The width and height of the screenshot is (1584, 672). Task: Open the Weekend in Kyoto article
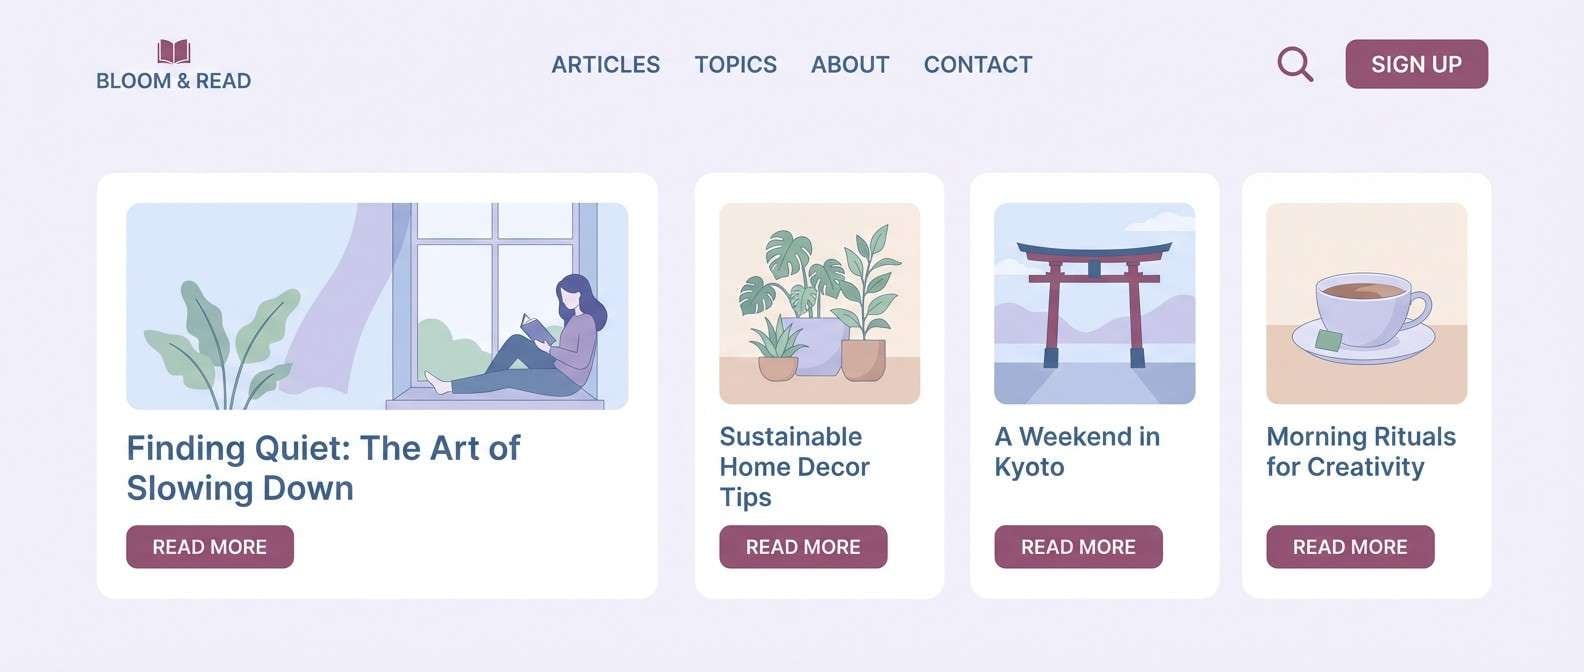[x=1078, y=547]
